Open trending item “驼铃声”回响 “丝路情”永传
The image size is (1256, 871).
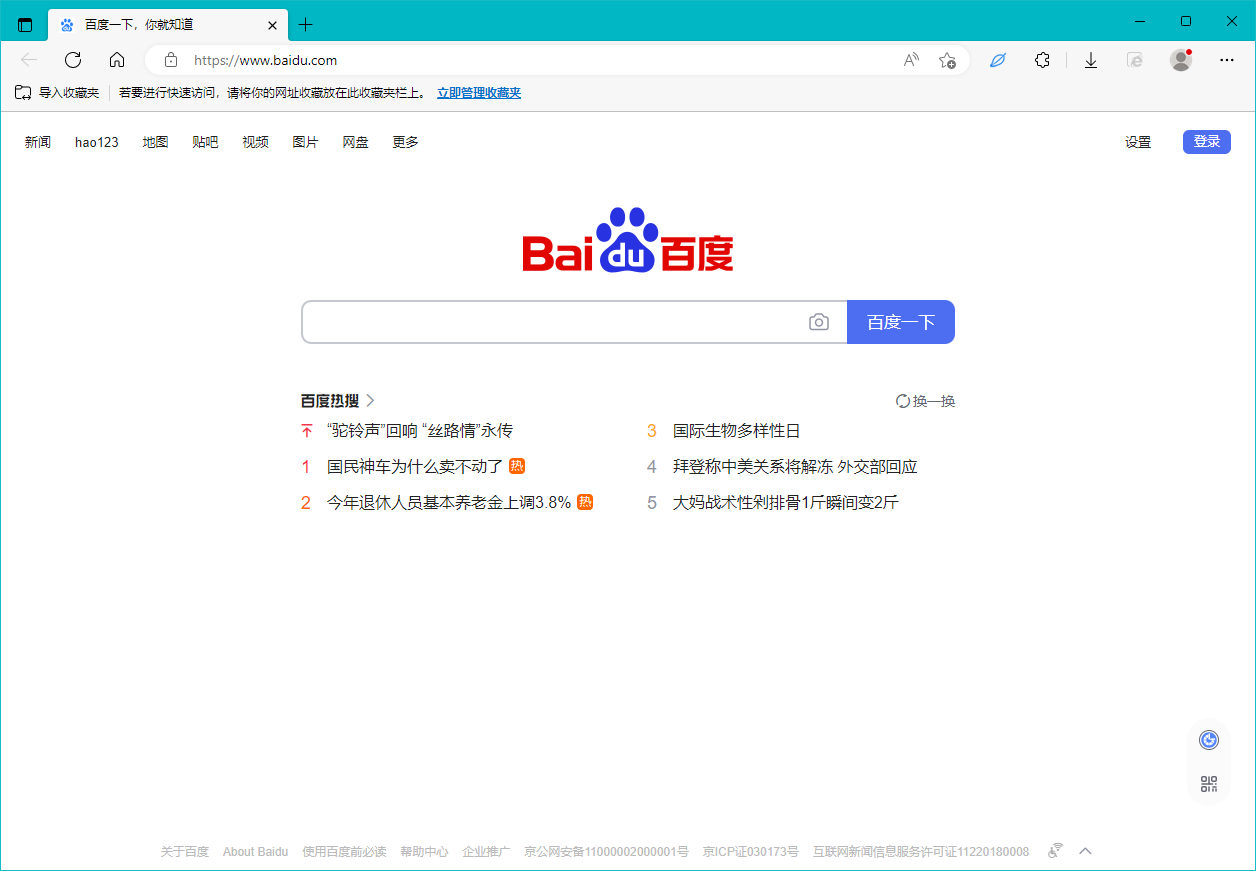click(x=420, y=431)
